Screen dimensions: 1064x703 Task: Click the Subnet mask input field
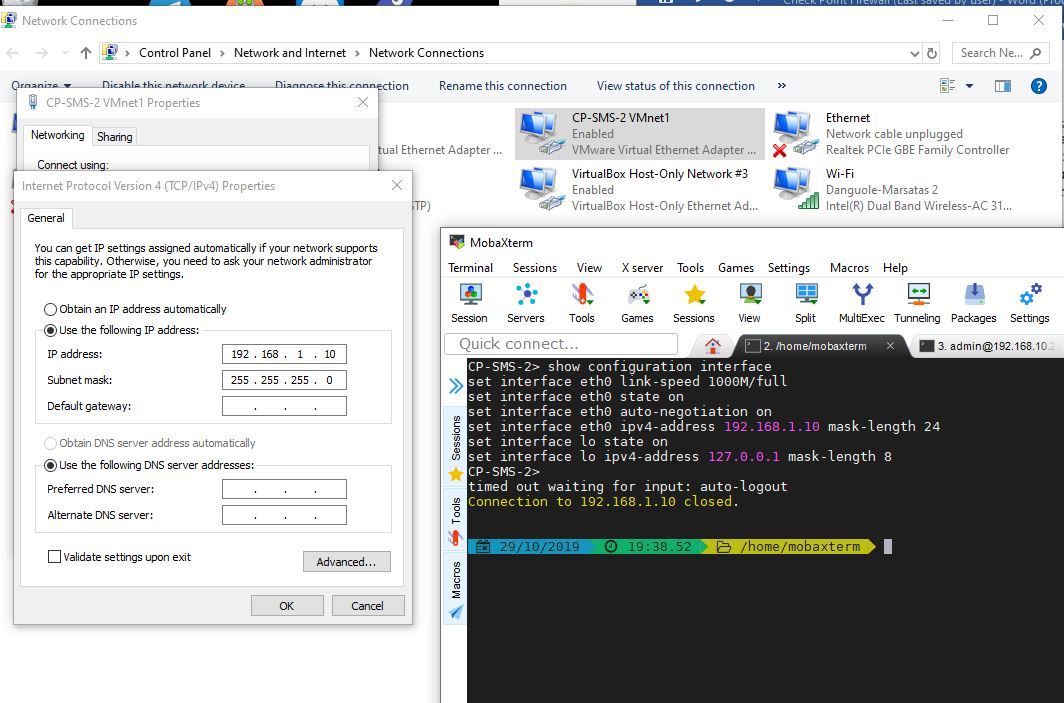click(284, 380)
